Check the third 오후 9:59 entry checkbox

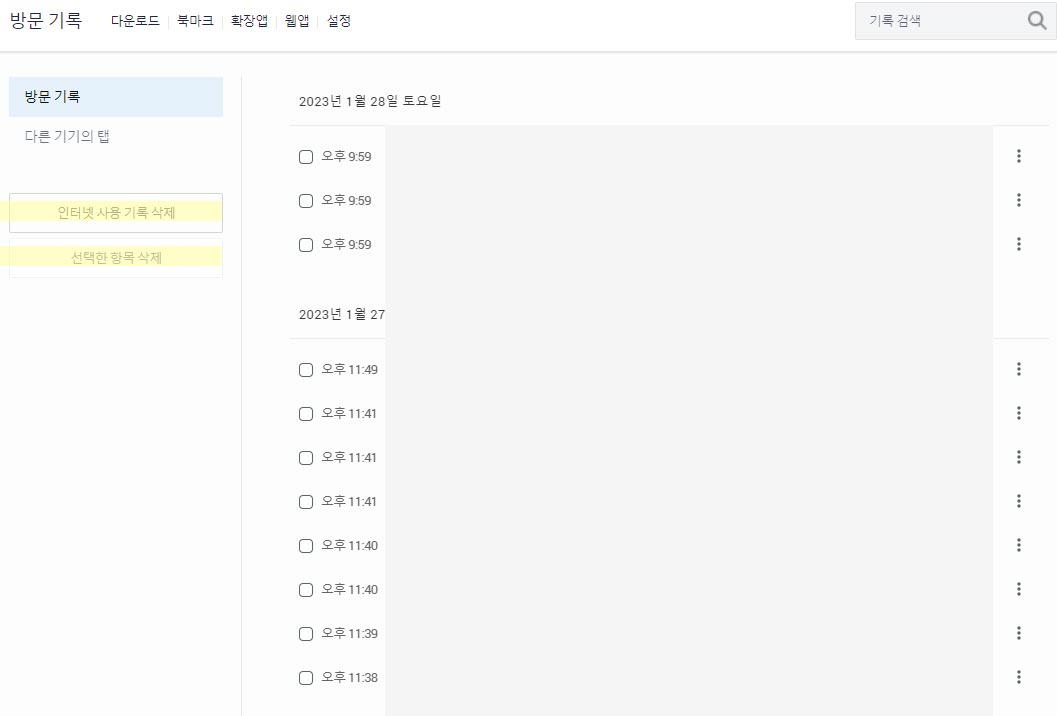(x=306, y=245)
